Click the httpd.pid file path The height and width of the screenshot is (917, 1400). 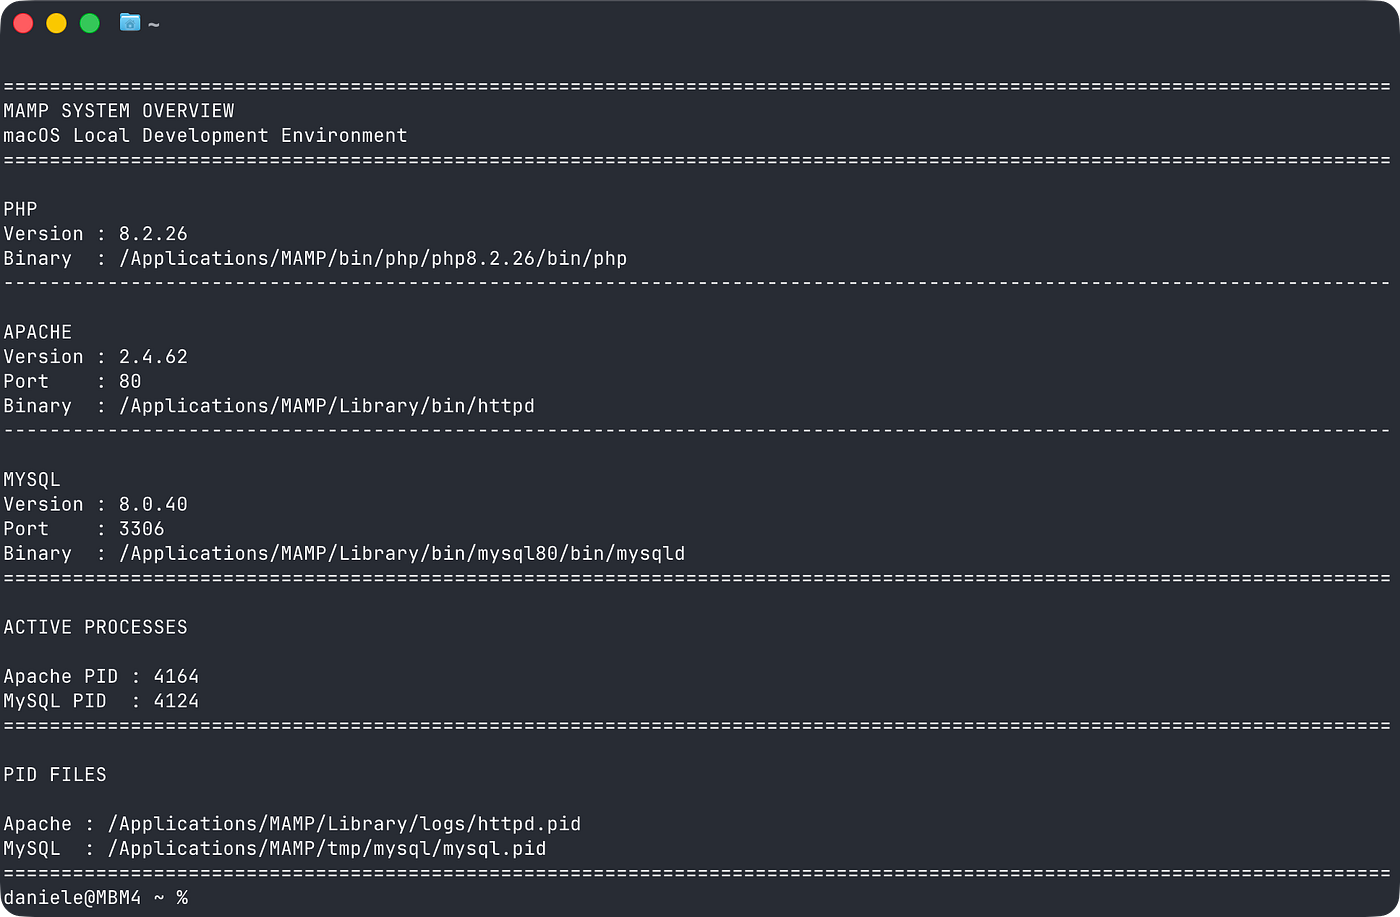pyautogui.click(x=344, y=825)
